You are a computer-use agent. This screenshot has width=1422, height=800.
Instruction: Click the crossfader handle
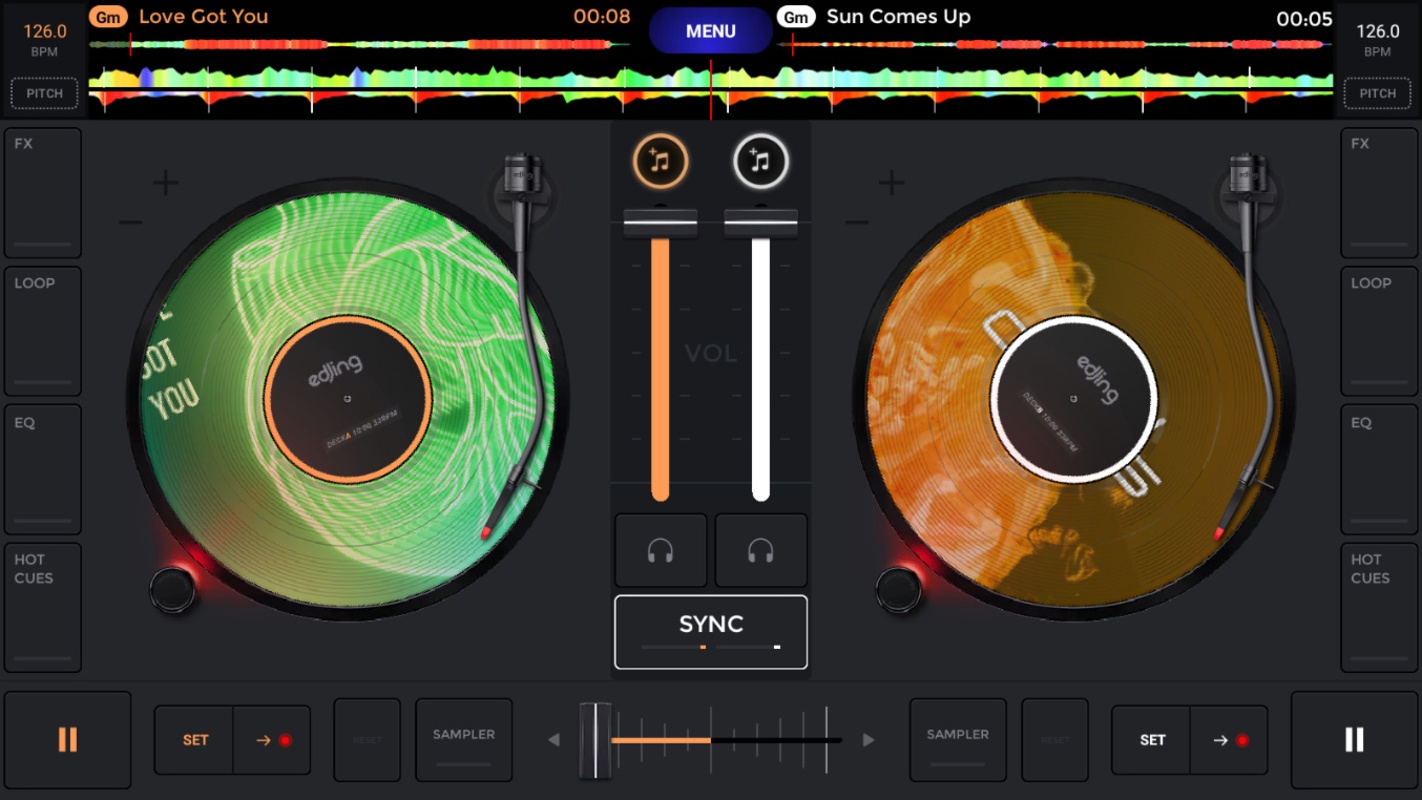pyautogui.click(x=596, y=740)
